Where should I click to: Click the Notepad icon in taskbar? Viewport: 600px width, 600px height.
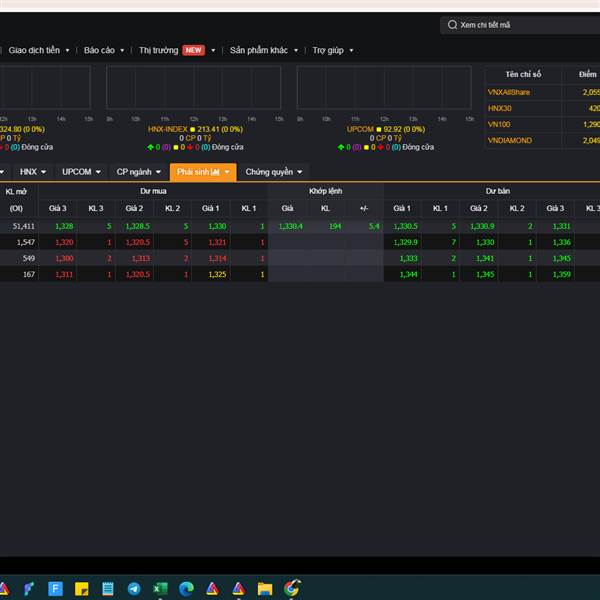coord(108,588)
